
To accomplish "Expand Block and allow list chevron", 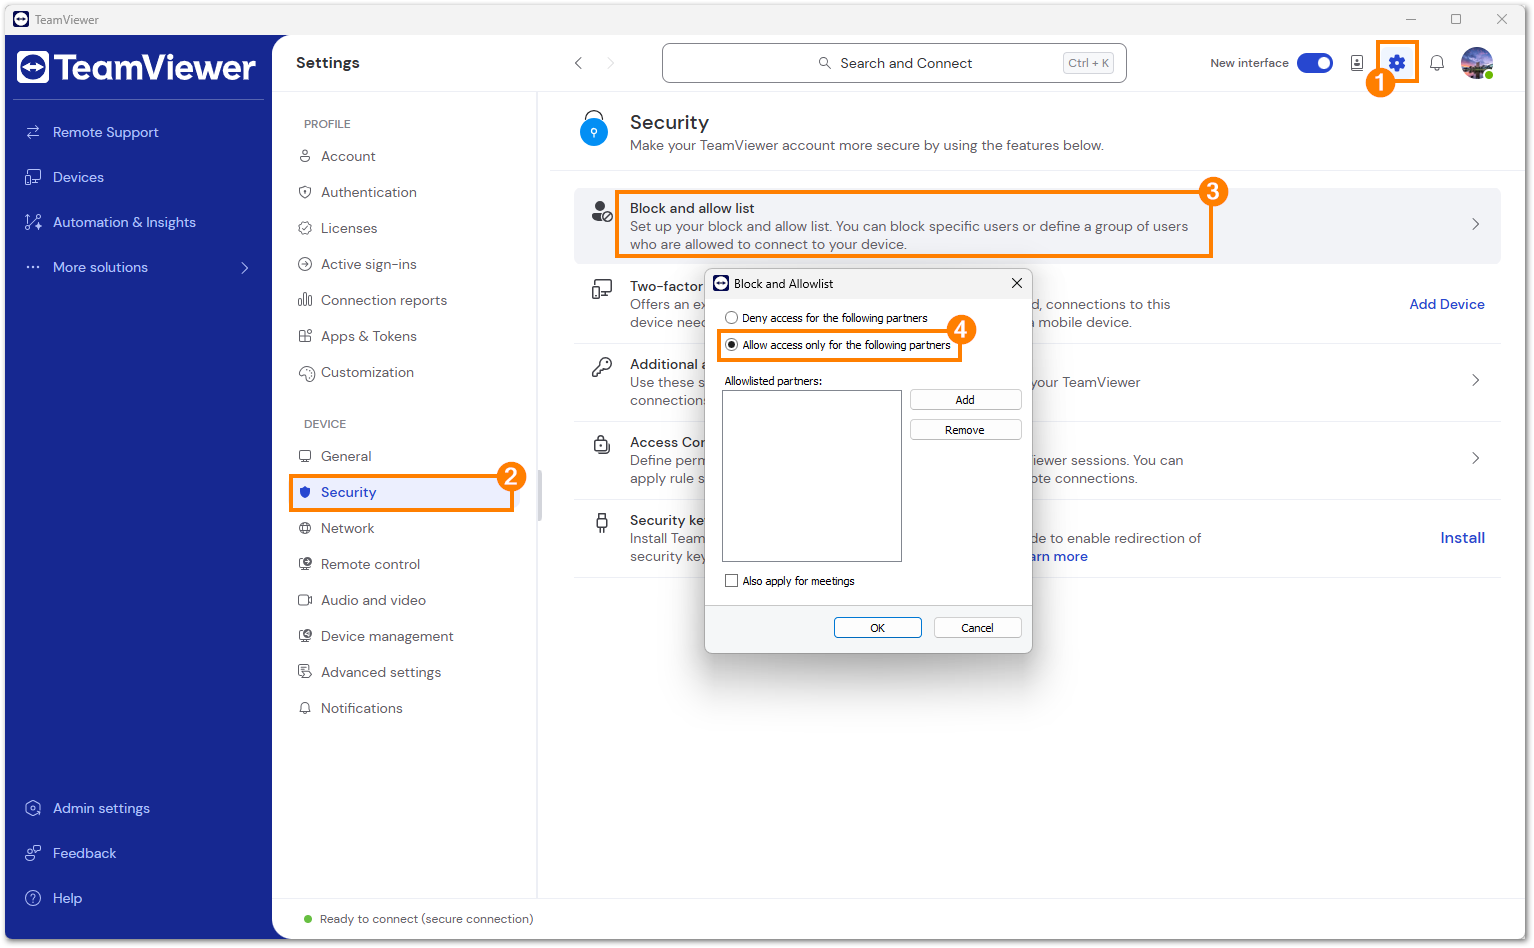I will tap(1476, 224).
